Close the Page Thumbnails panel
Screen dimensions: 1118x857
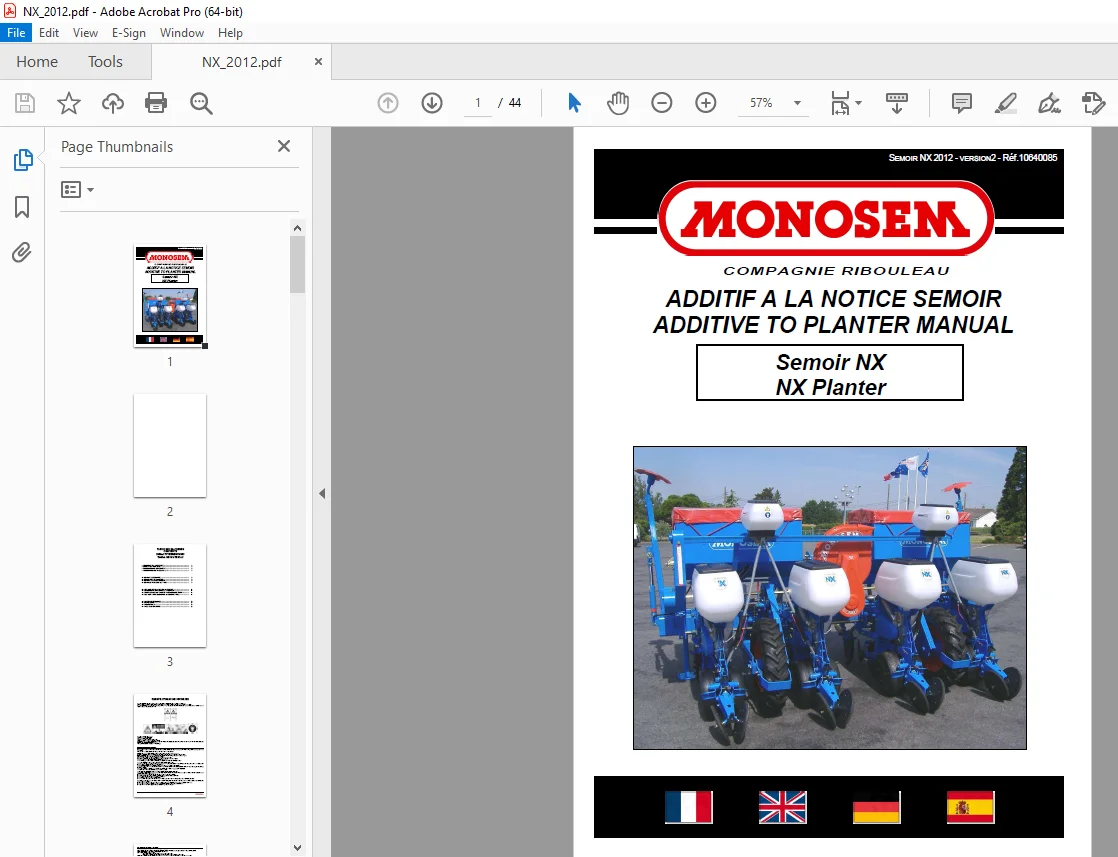click(x=284, y=146)
